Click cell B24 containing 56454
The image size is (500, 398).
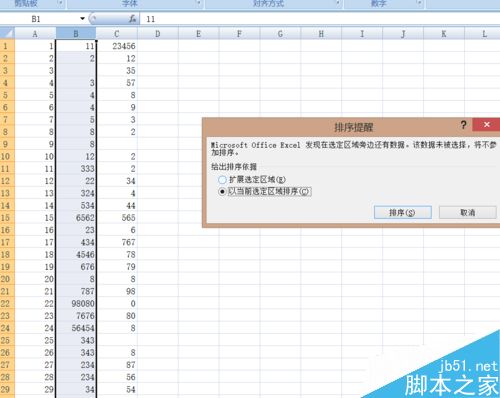click(x=76, y=328)
